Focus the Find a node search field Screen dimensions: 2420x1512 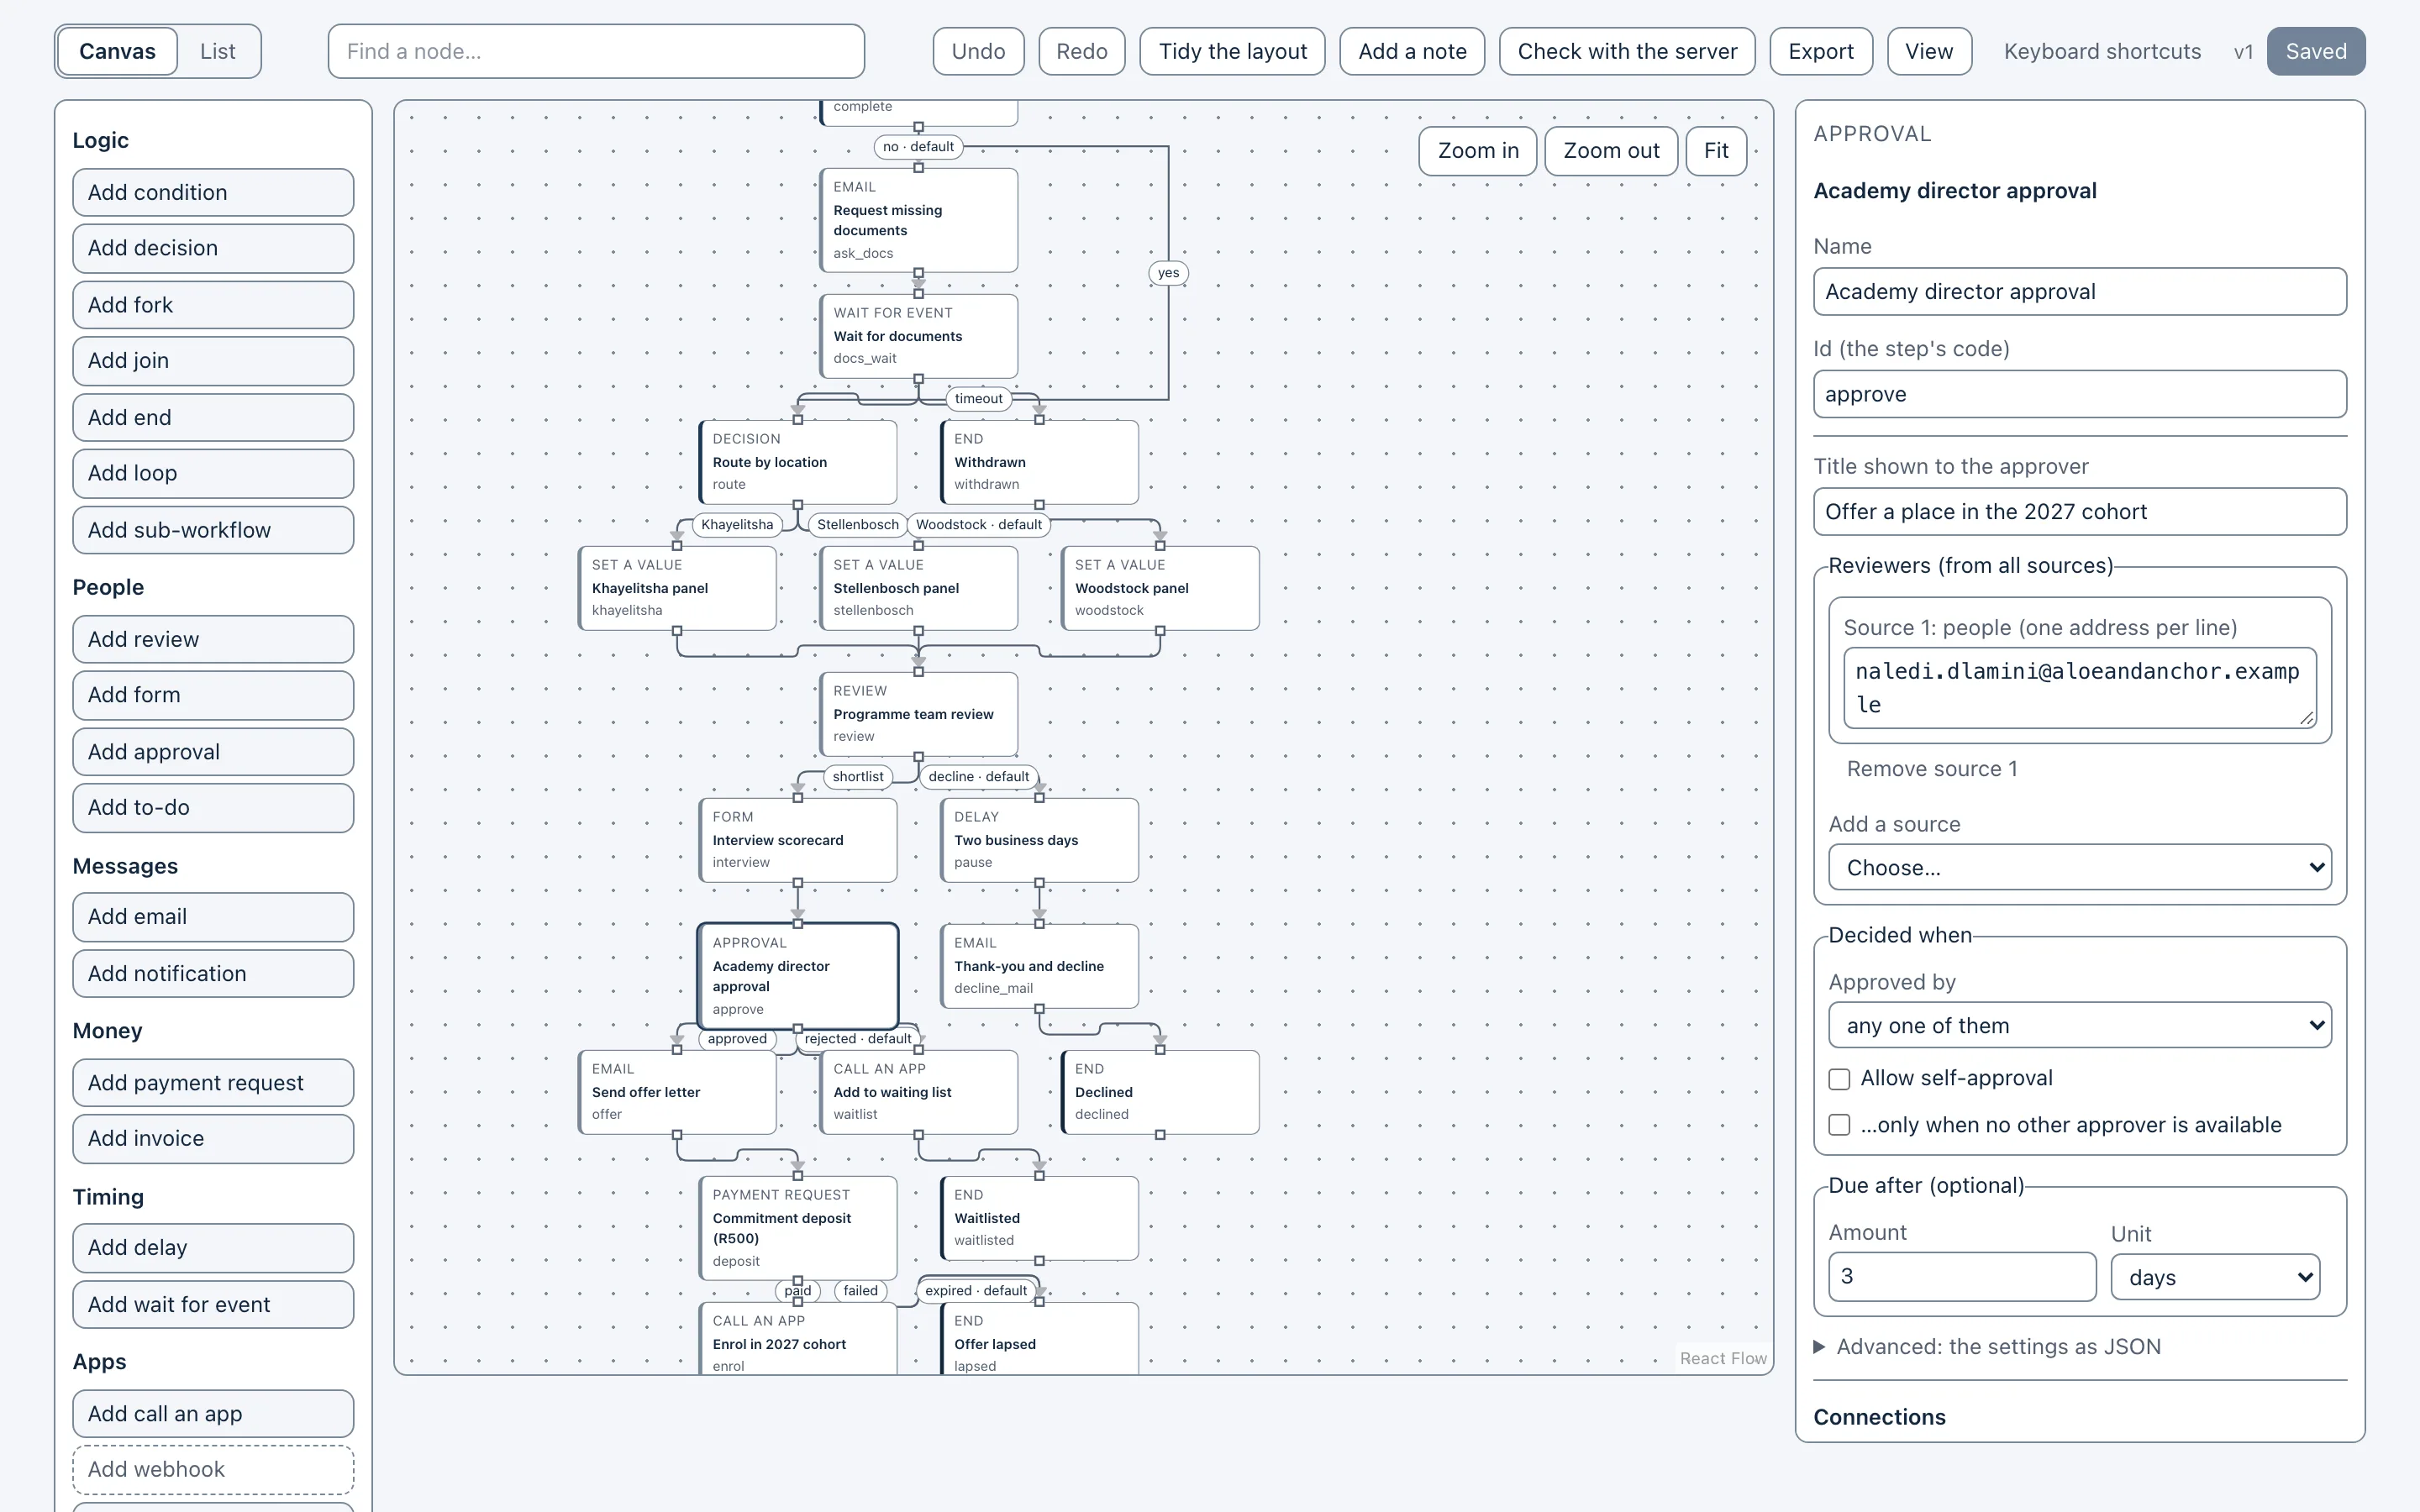[596, 51]
